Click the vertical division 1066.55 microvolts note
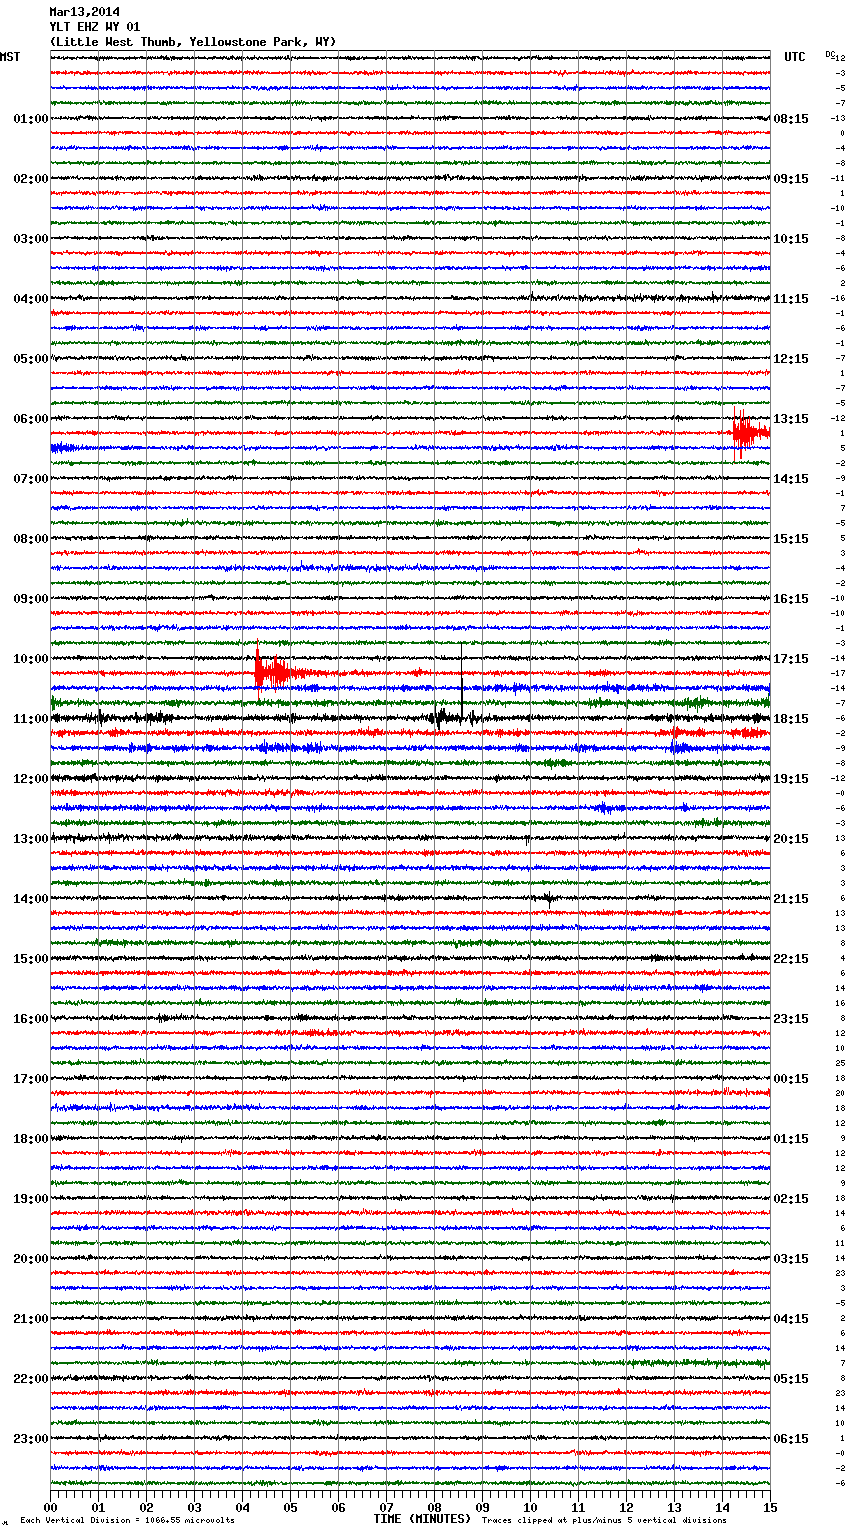This screenshot has width=850, height=1534. (127, 1521)
